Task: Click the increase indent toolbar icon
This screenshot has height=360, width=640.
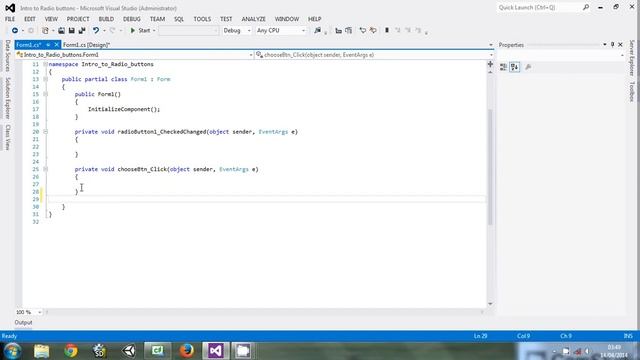Action: [x=349, y=31]
